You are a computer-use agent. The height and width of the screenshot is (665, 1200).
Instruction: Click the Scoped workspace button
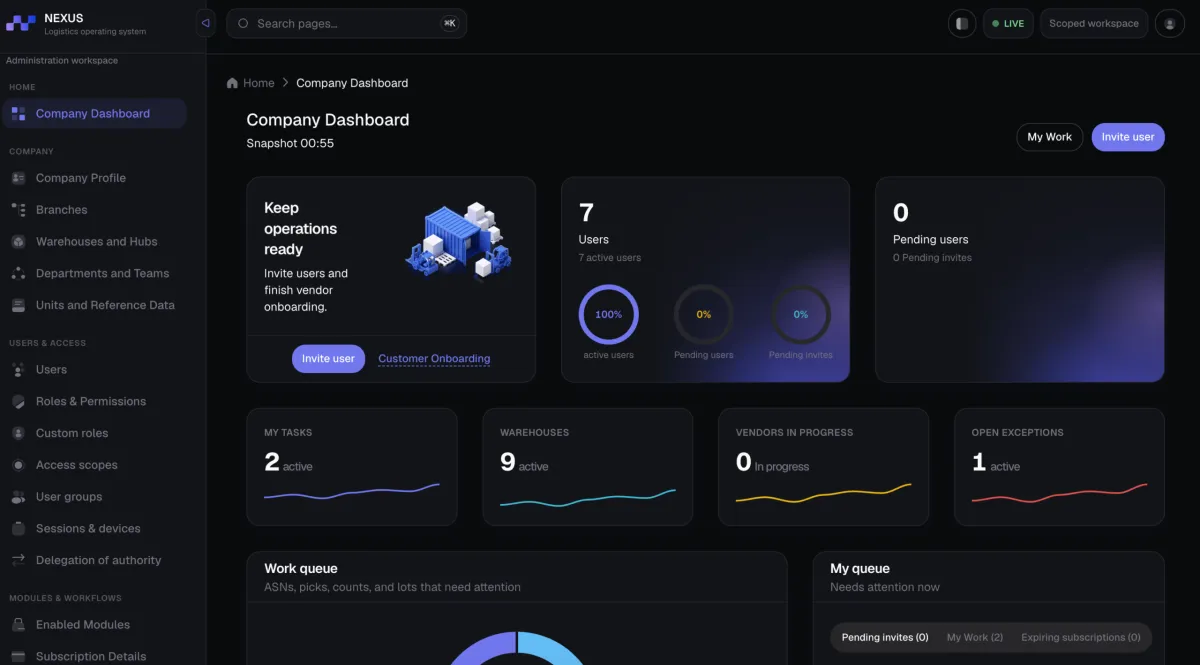click(x=1094, y=23)
